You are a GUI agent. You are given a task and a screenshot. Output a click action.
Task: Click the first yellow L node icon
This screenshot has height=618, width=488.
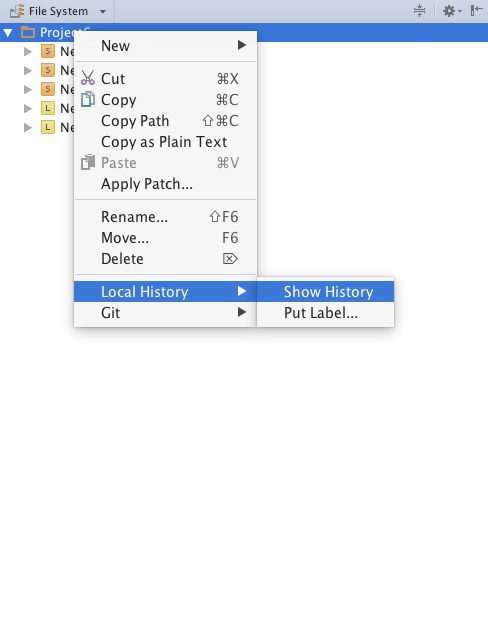(48, 108)
